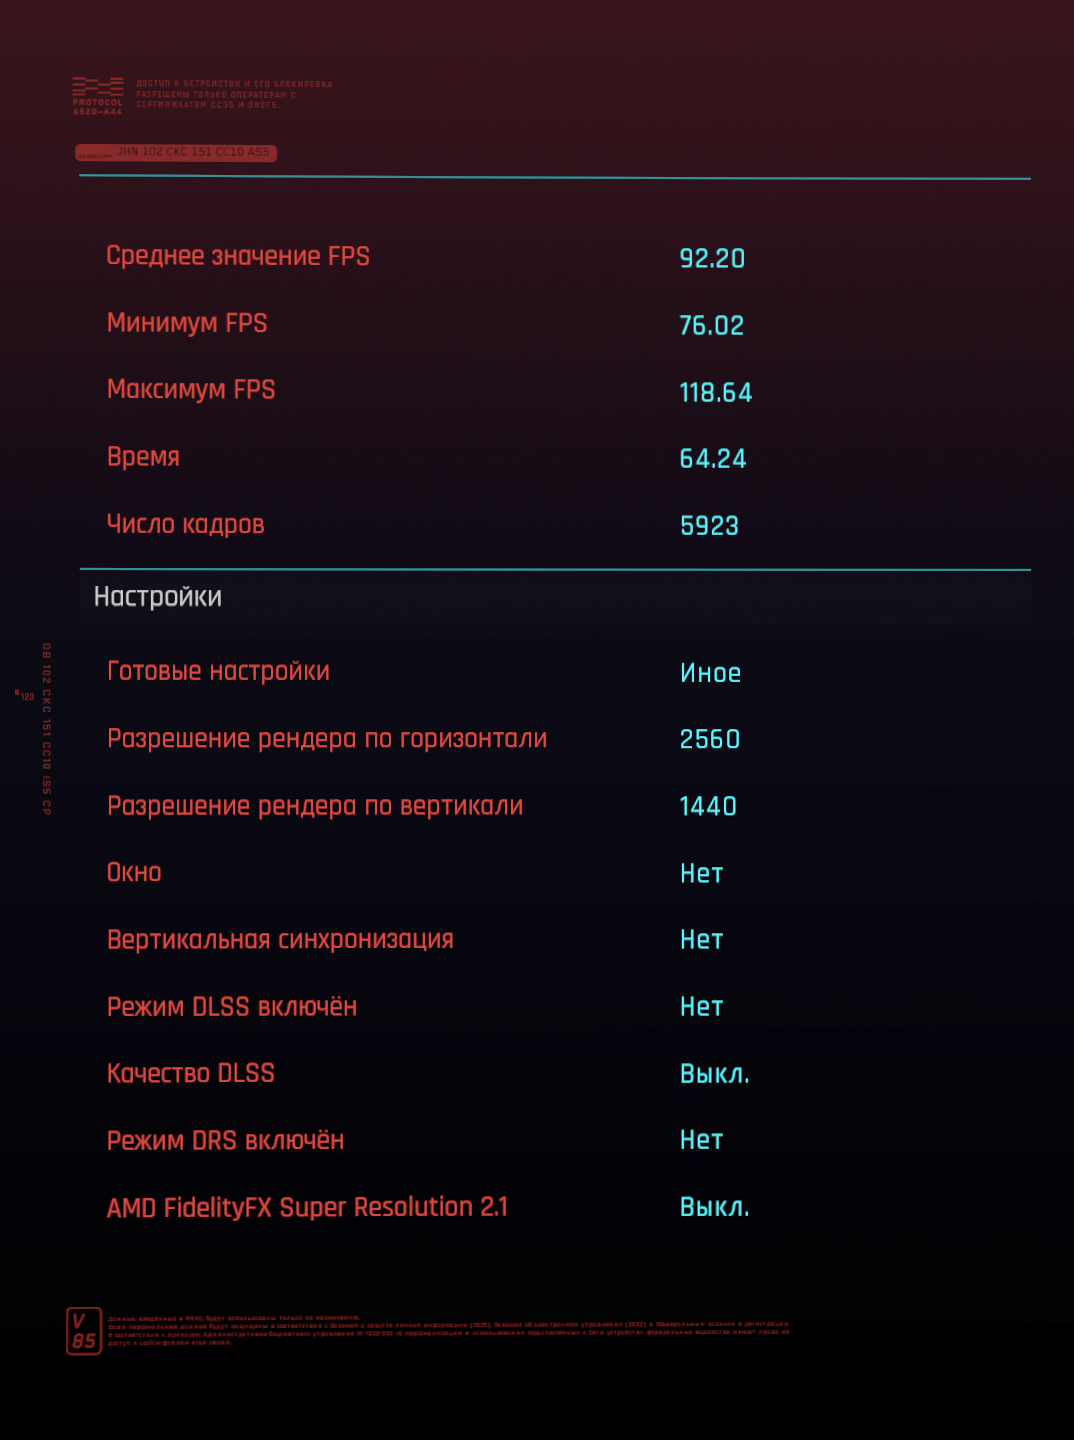
Task: Click the maximum FPS value 118.64
Action: (x=716, y=393)
